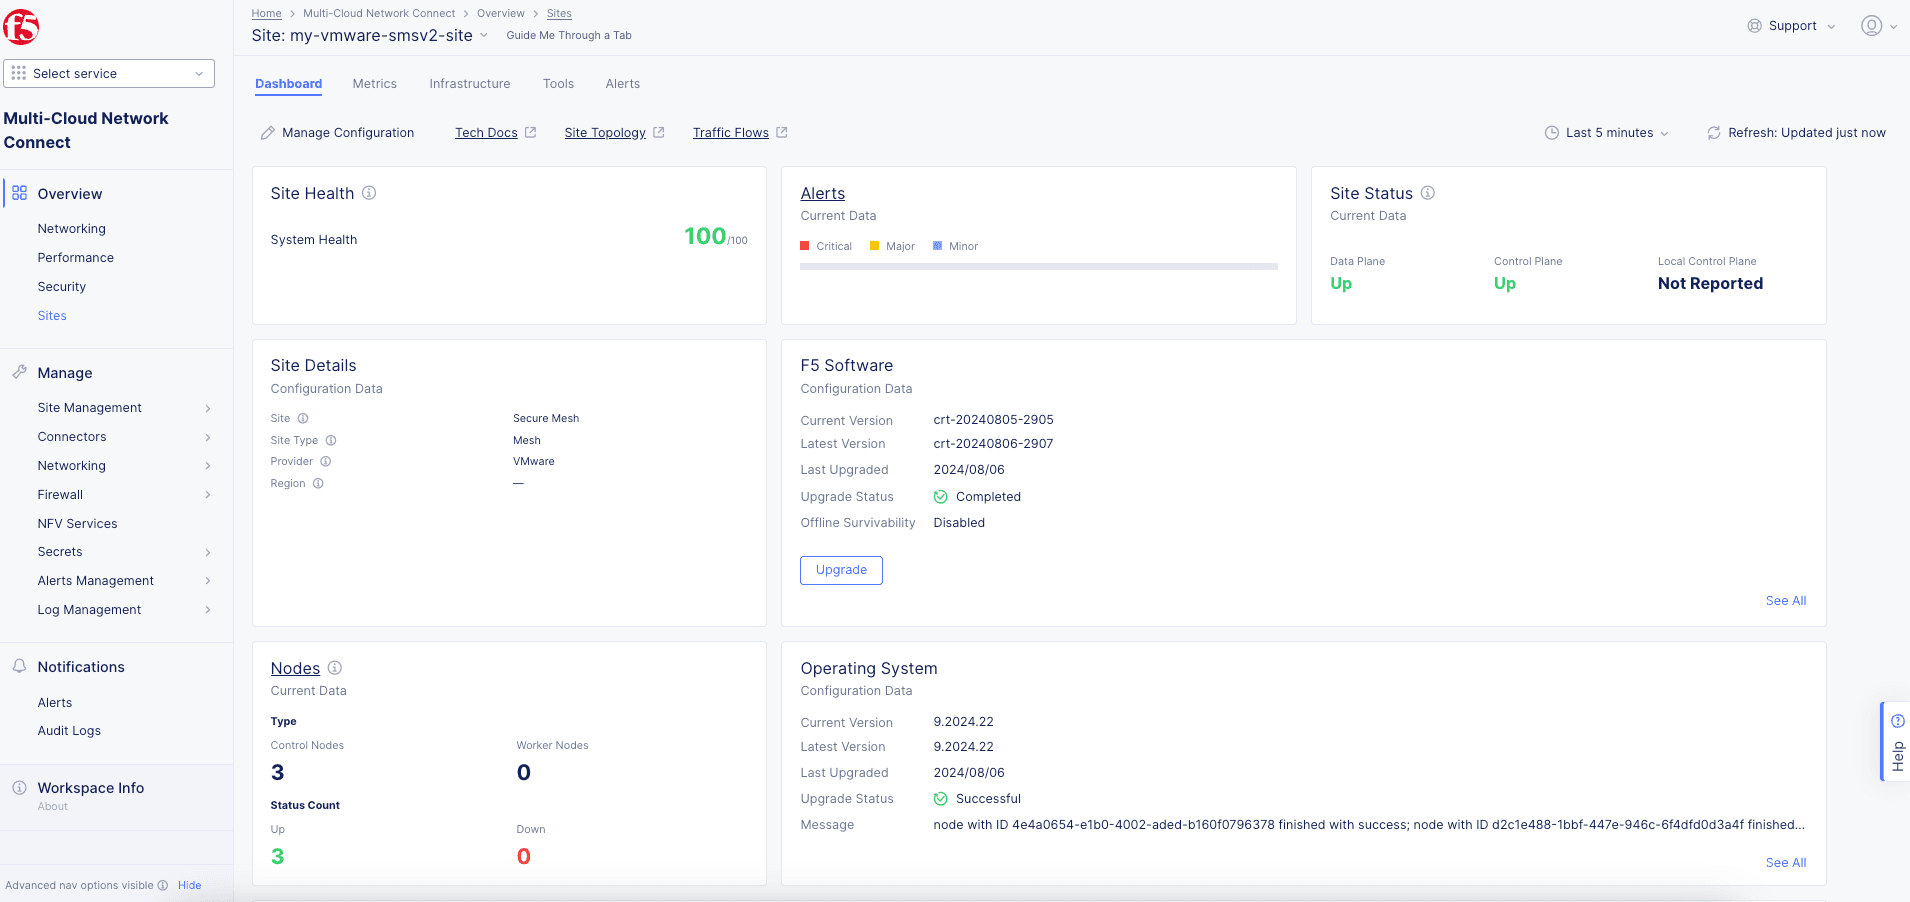Click the Overview grid icon in sidebar
The height and width of the screenshot is (902, 1910).
tap(20, 194)
